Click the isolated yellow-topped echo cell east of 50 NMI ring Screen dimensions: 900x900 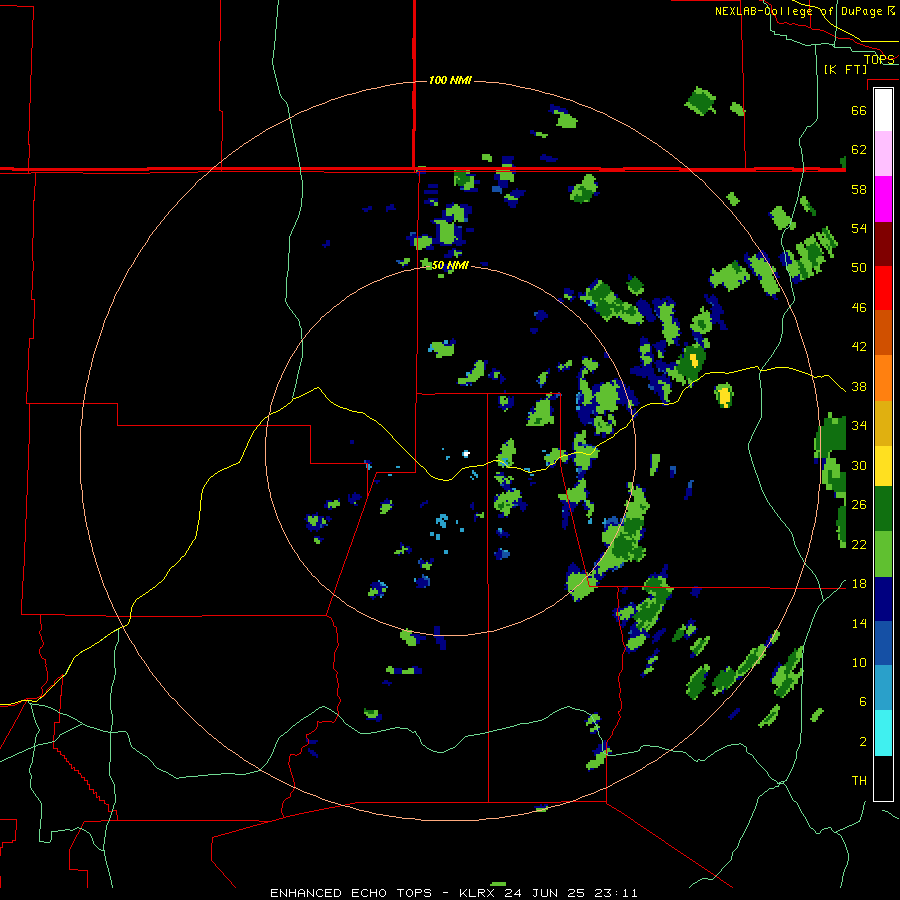[724, 395]
